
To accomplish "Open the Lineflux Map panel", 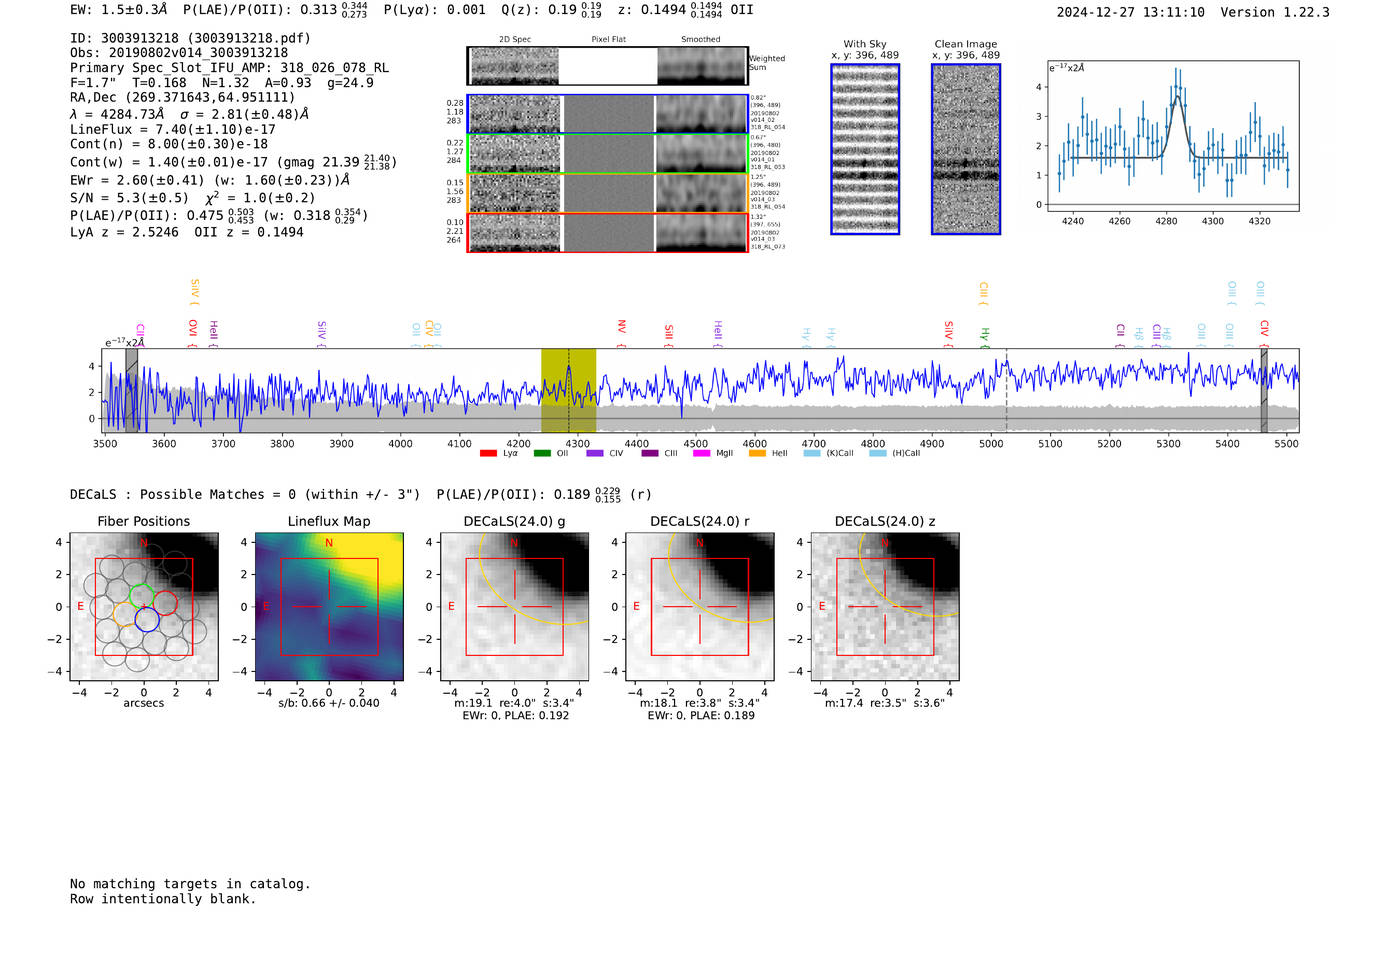I will (329, 607).
